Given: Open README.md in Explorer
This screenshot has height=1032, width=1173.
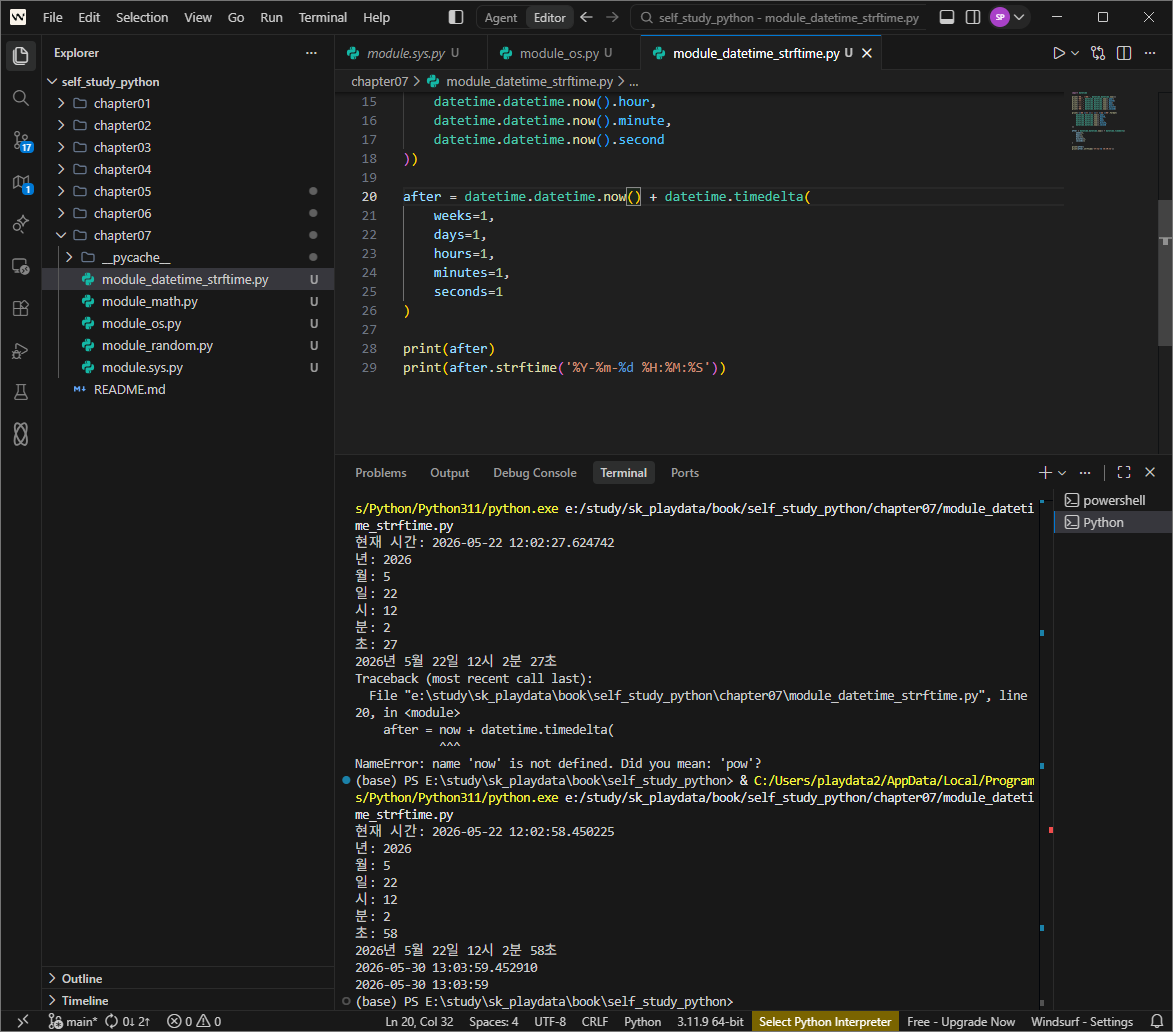Looking at the screenshot, I should coord(129,390).
